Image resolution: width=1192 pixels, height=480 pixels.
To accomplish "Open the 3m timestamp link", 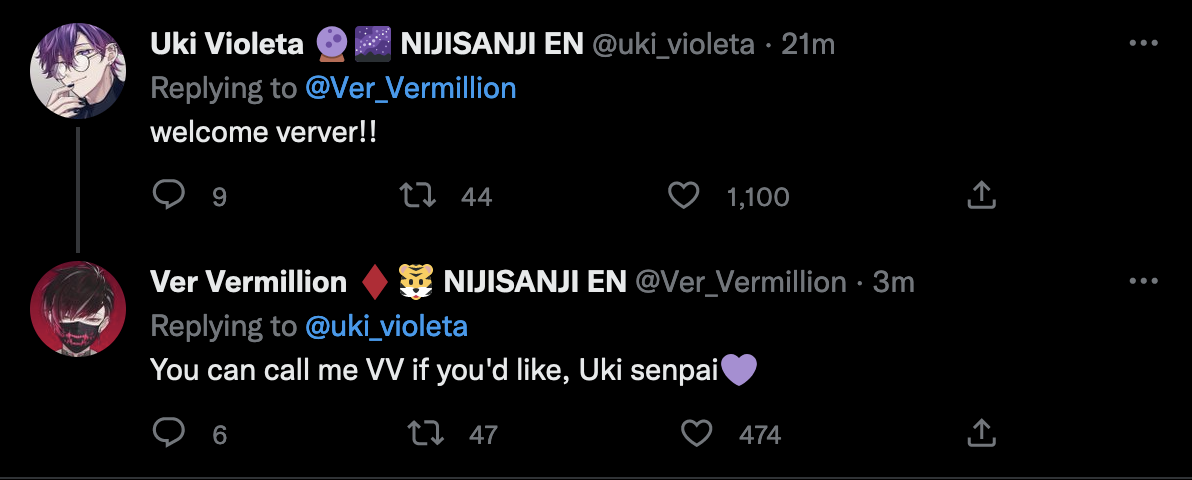I will click(894, 282).
